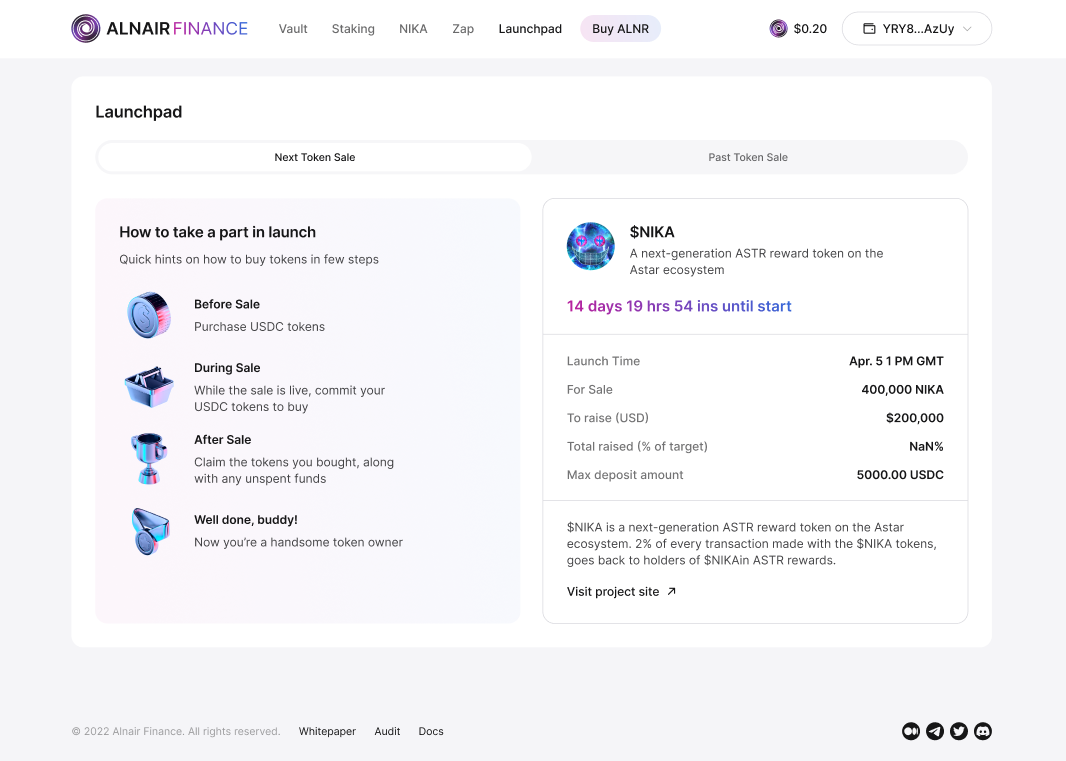This screenshot has width=1066, height=761.
Task: Open the Medium social icon
Action: [x=911, y=731]
